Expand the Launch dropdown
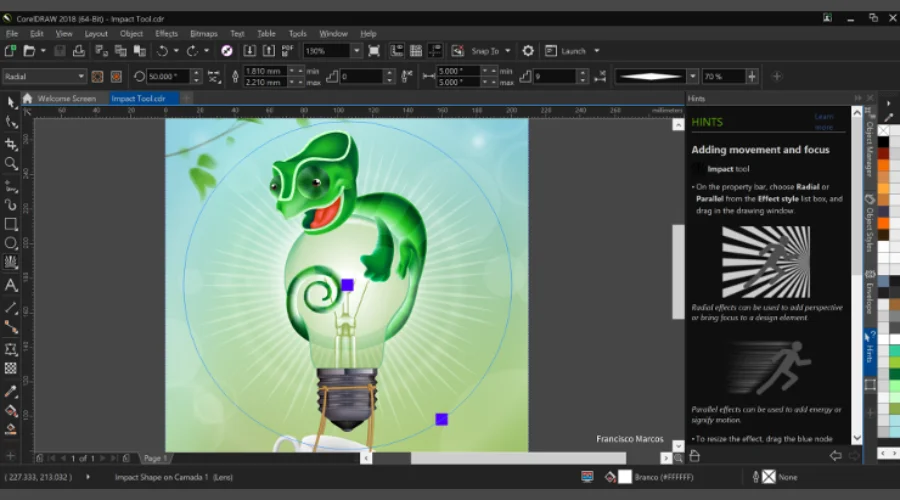900x500 pixels. click(597, 51)
